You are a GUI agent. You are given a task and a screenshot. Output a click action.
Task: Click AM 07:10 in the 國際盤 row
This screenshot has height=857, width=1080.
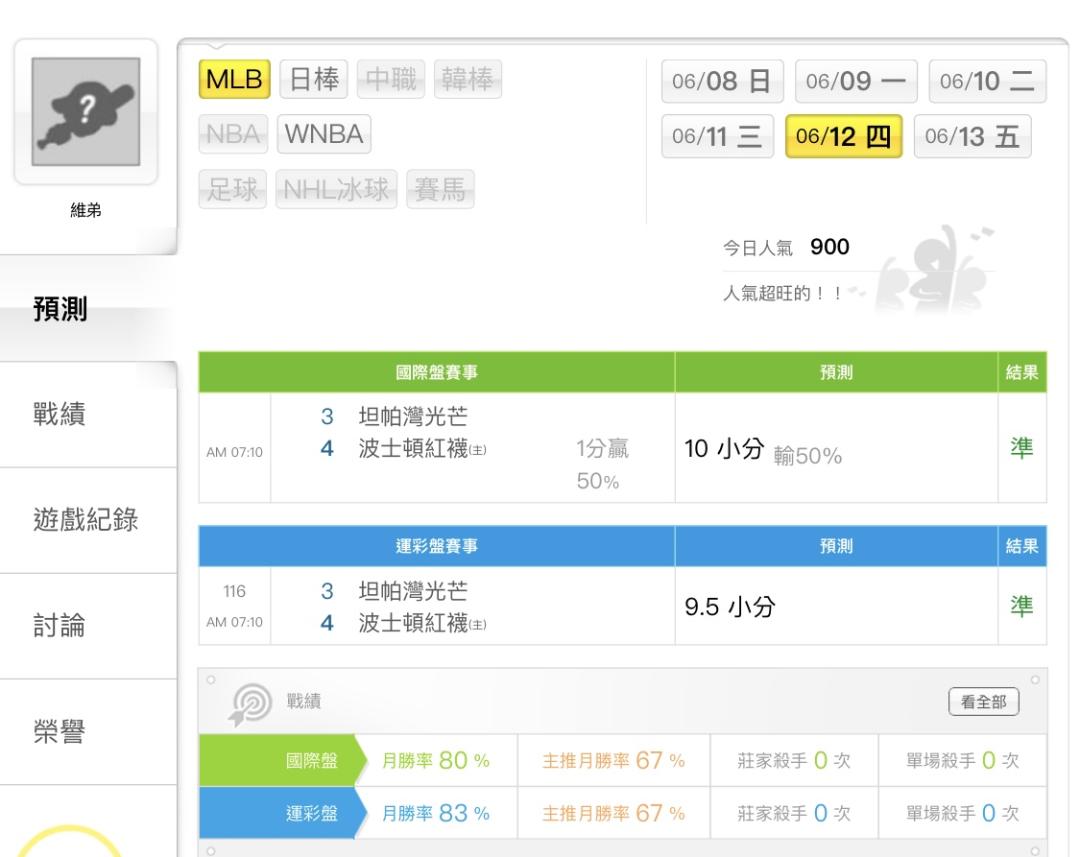click(x=234, y=452)
